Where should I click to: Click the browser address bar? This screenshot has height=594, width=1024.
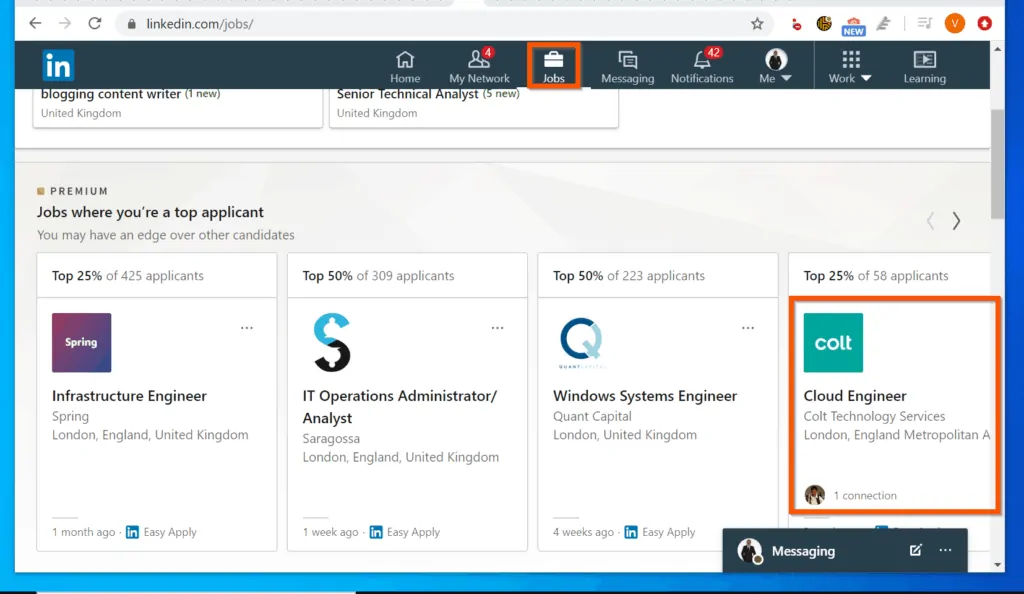point(200,23)
